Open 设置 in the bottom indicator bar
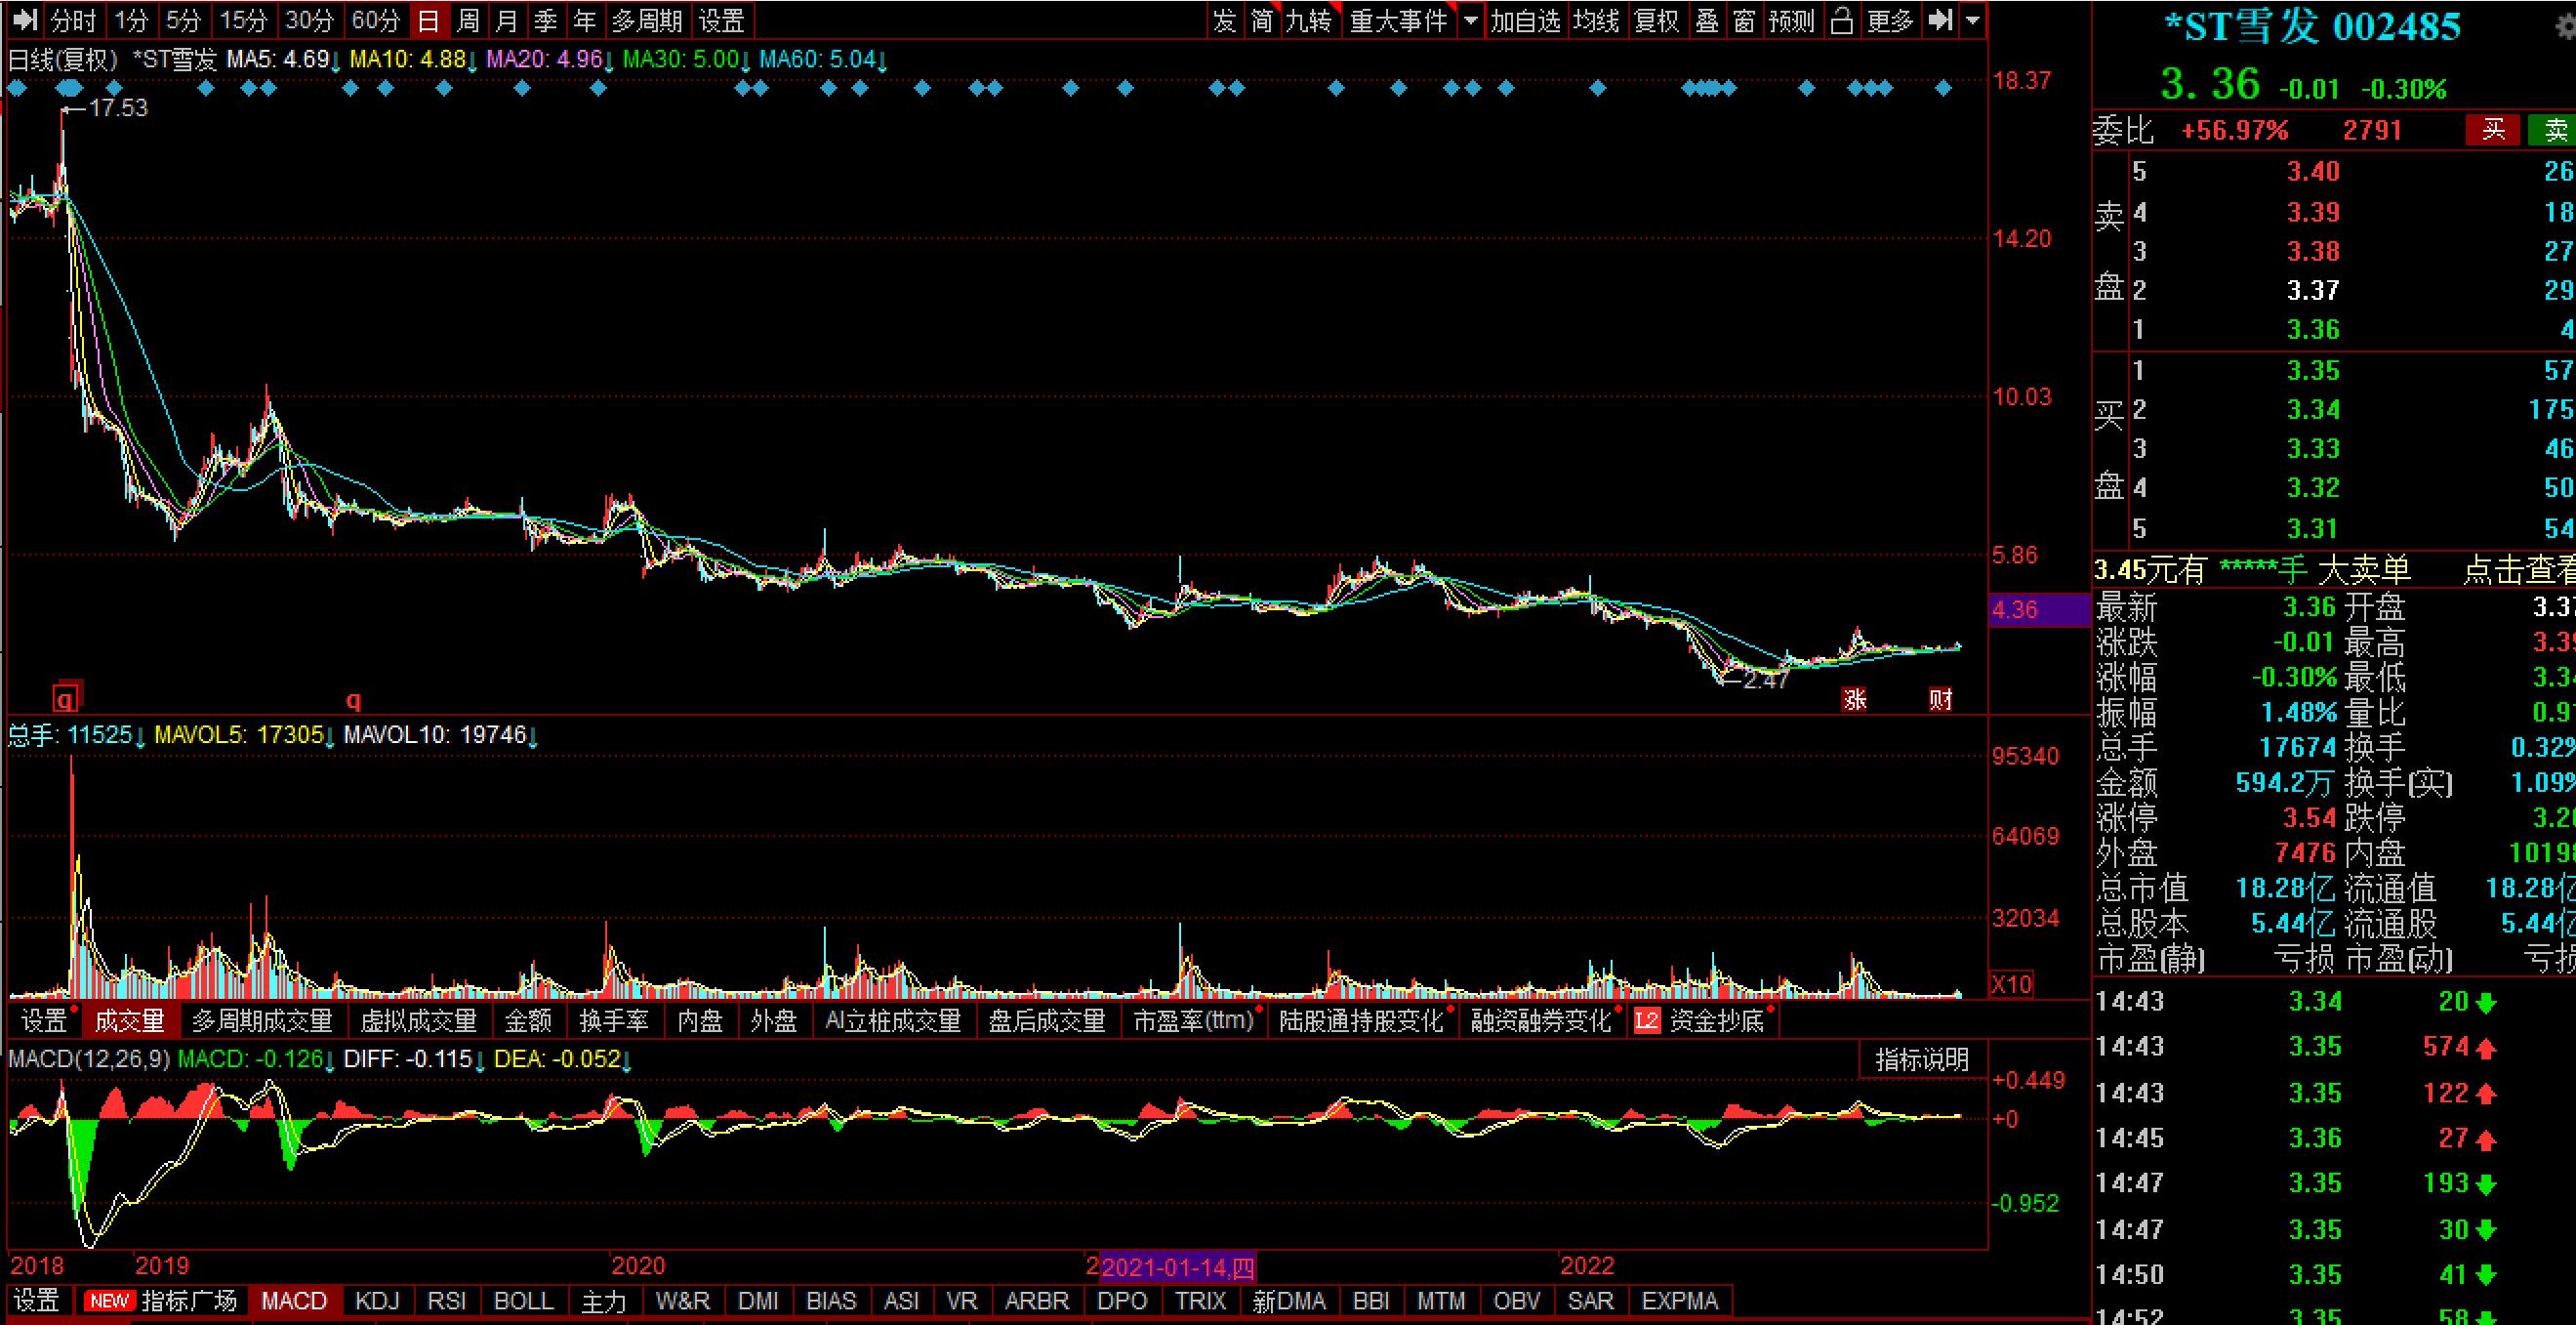Image resolution: width=2576 pixels, height=1325 pixels. [37, 1300]
